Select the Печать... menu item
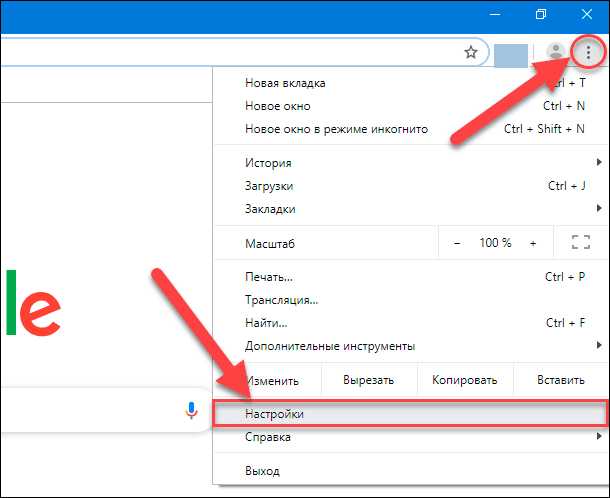610x498 pixels. (411, 277)
